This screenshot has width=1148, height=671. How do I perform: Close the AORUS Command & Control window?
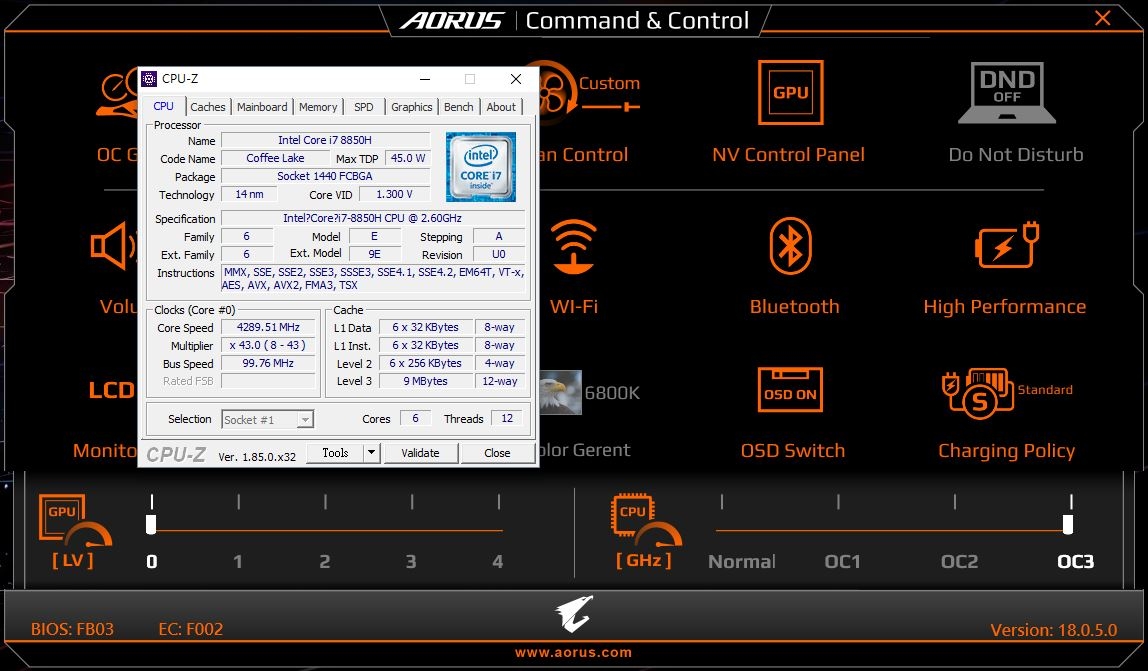pos(1102,18)
